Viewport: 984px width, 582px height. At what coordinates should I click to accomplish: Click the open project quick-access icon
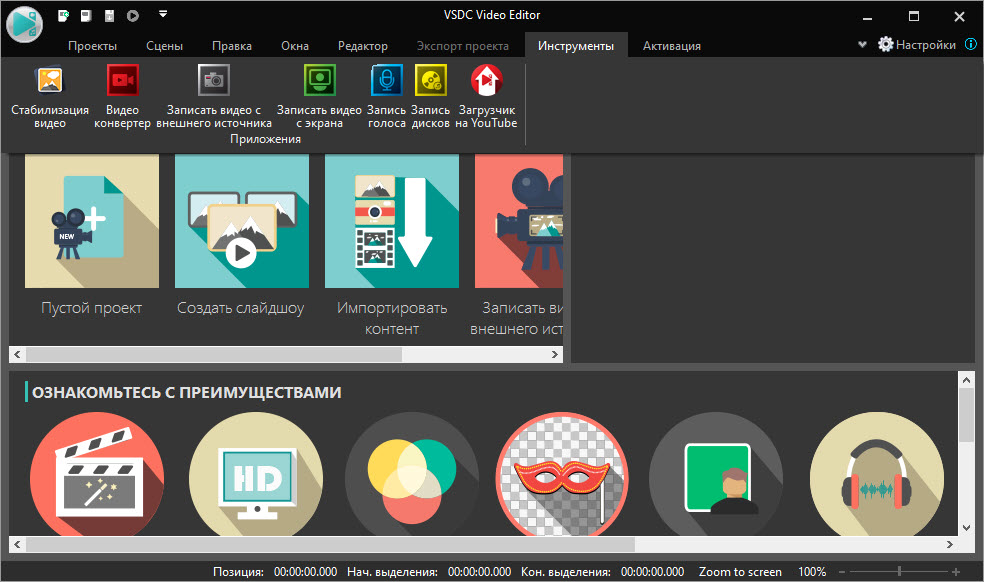pyautogui.click(x=86, y=15)
